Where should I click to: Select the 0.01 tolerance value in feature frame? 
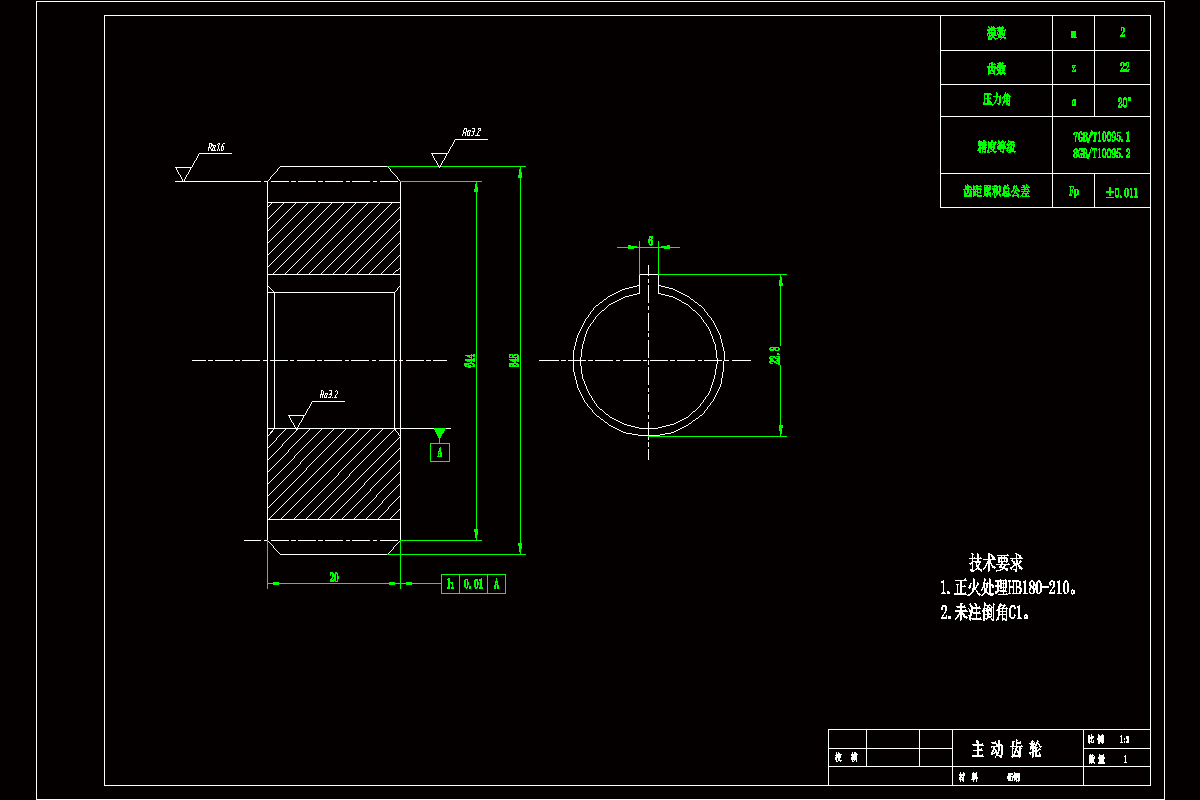473,584
